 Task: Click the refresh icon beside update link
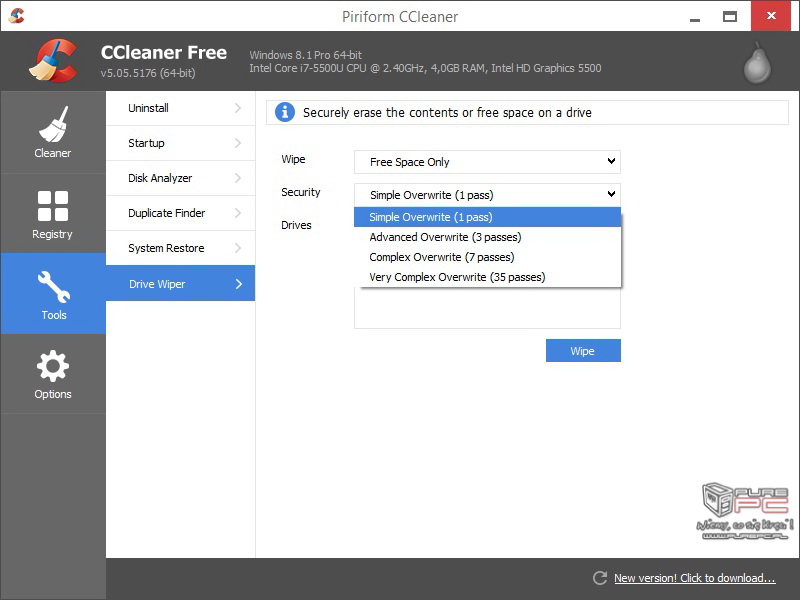[600, 578]
